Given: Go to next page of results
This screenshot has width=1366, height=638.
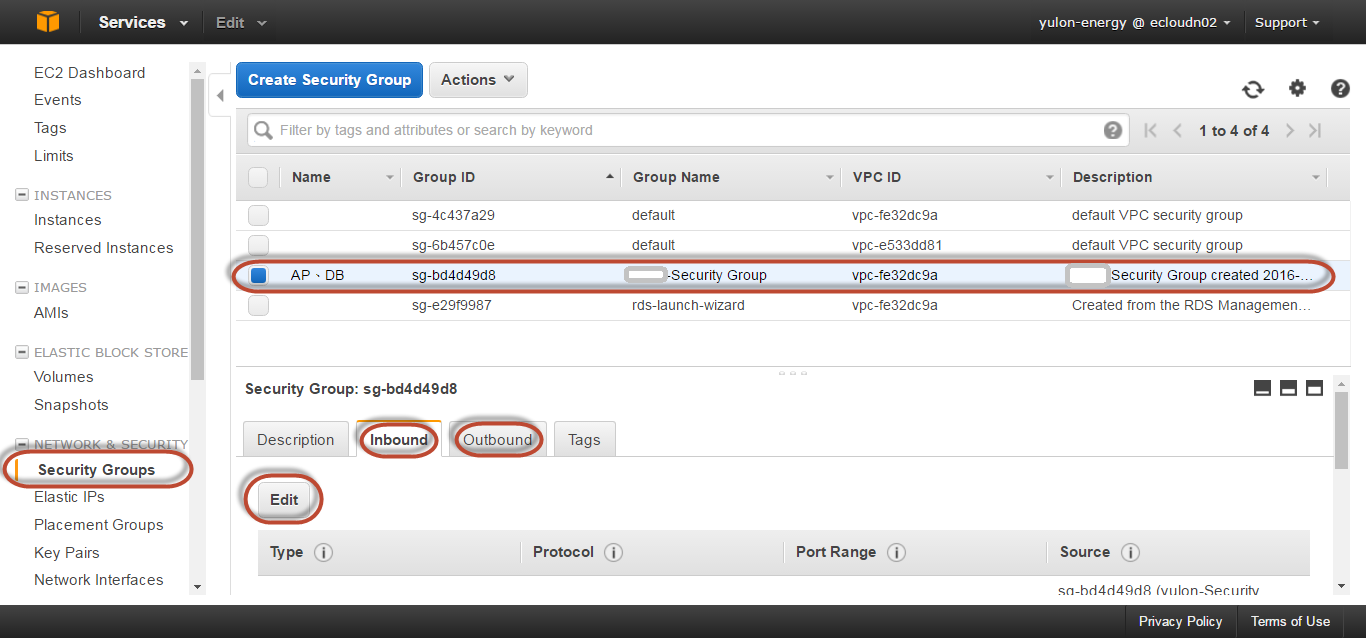Looking at the screenshot, I should pos(1290,131).
